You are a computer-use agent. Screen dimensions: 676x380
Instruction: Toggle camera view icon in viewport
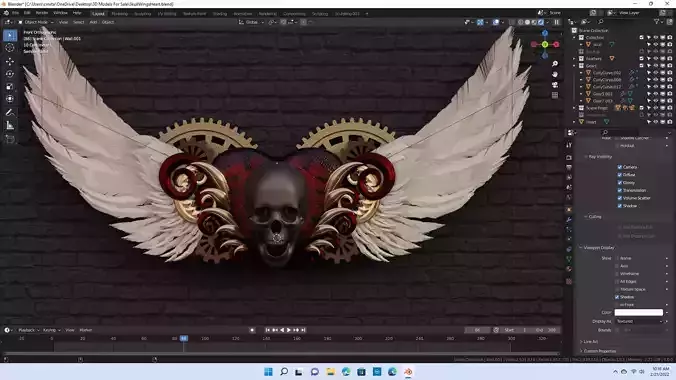coord(555,85)
